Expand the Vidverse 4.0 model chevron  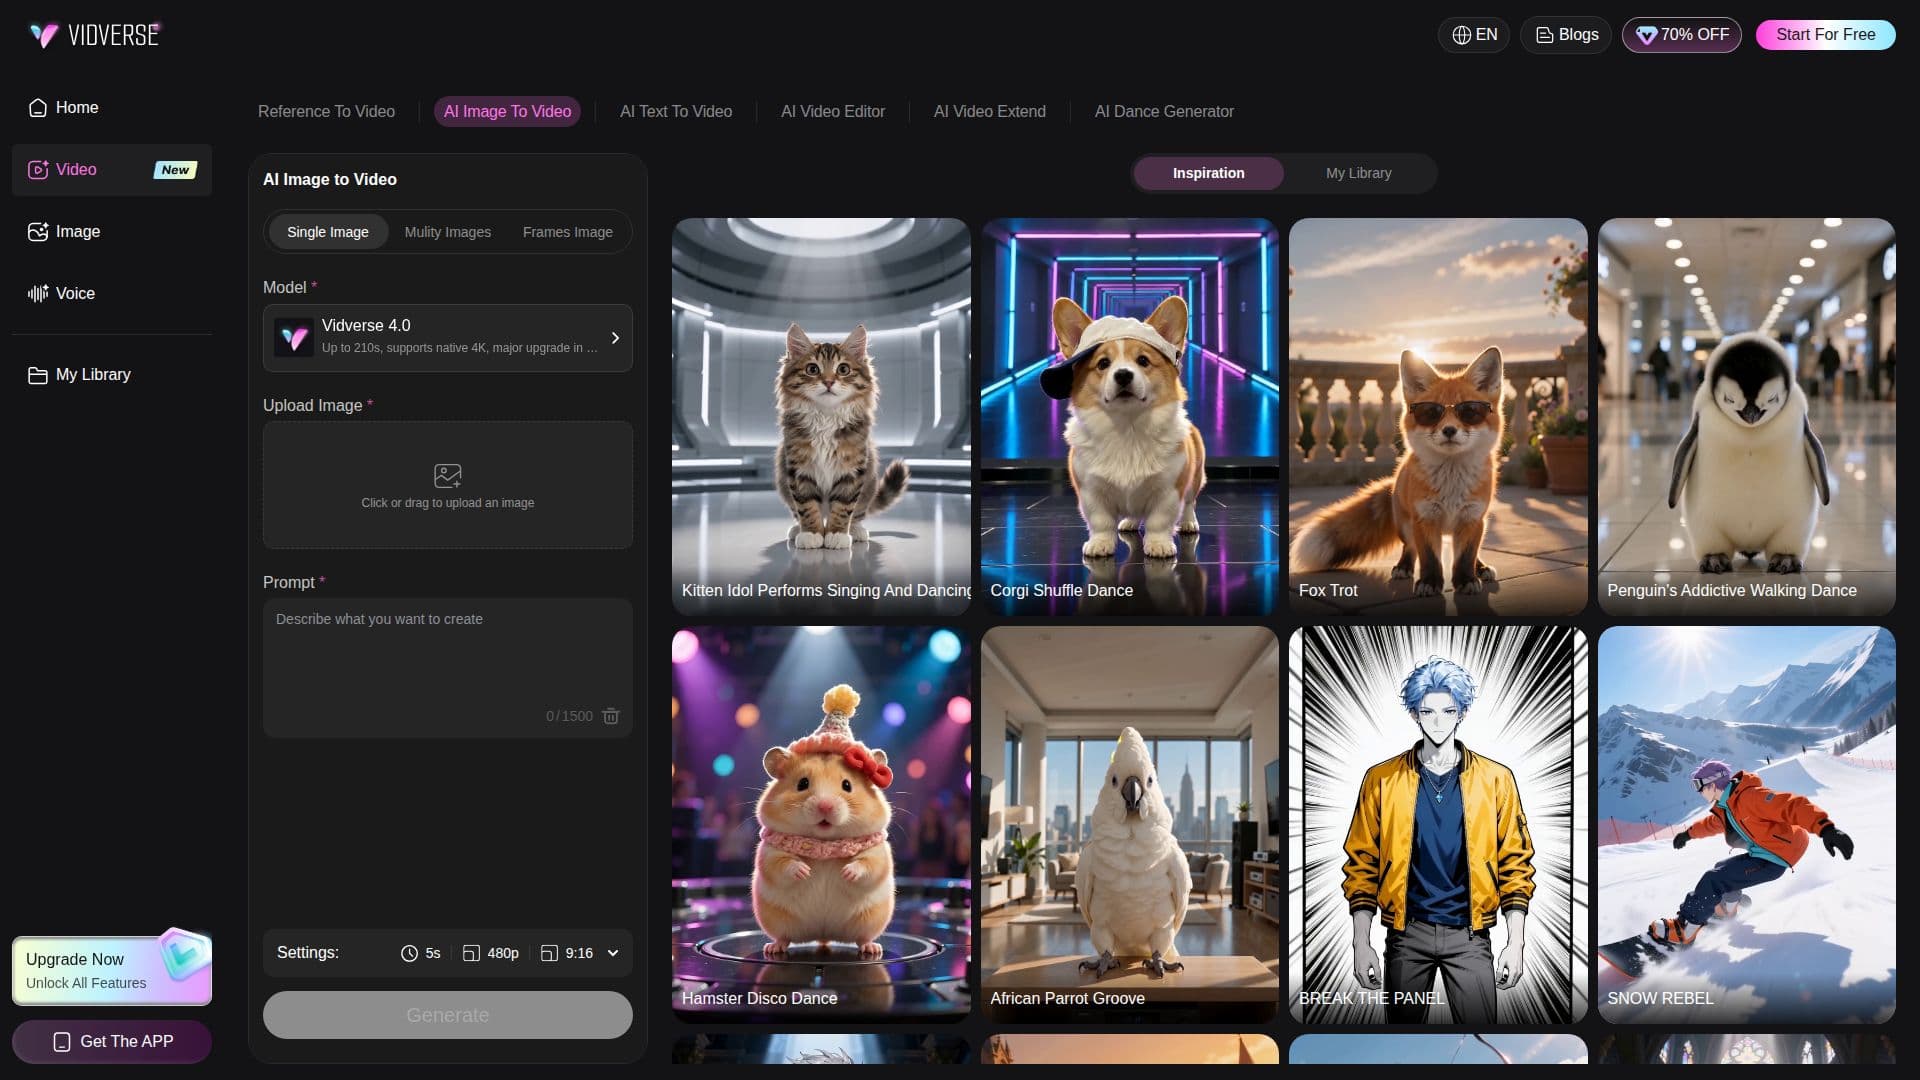pos(615,338)
